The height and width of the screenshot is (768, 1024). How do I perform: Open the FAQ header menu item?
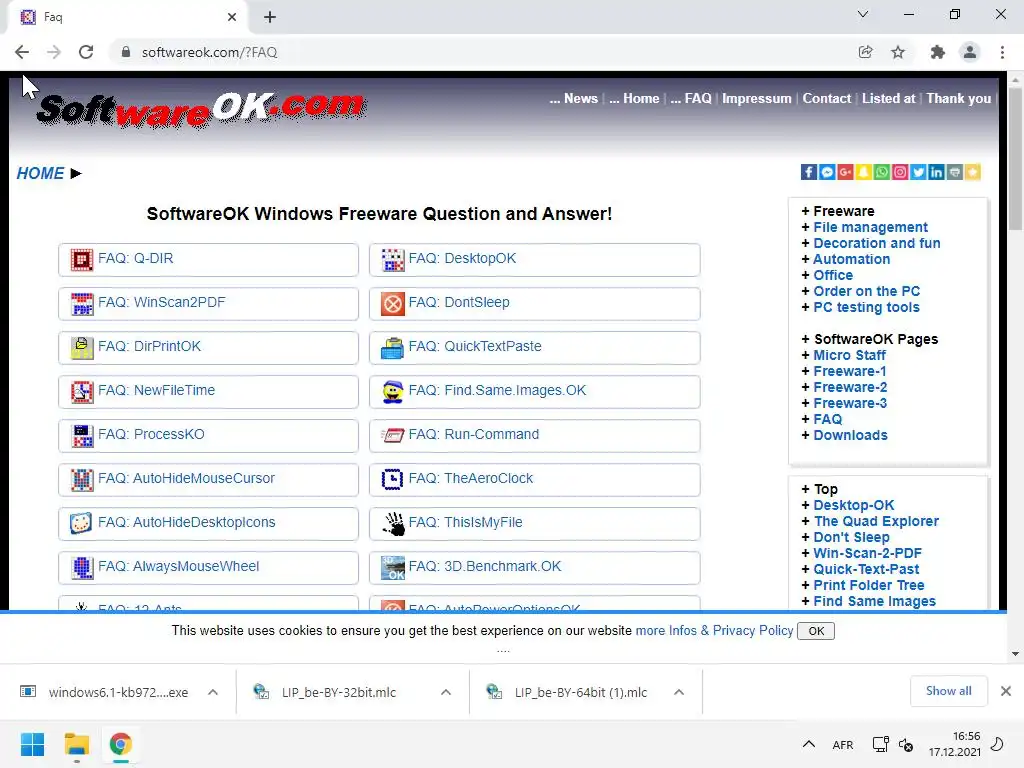pyautogui.click(x=691, y=98)
